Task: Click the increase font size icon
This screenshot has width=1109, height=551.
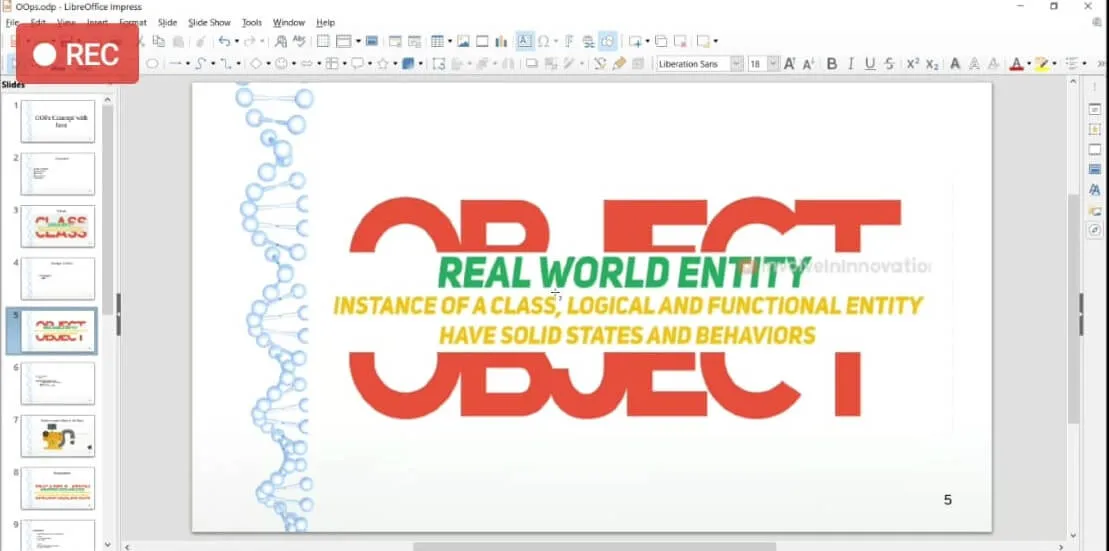Action: point(790,64)
